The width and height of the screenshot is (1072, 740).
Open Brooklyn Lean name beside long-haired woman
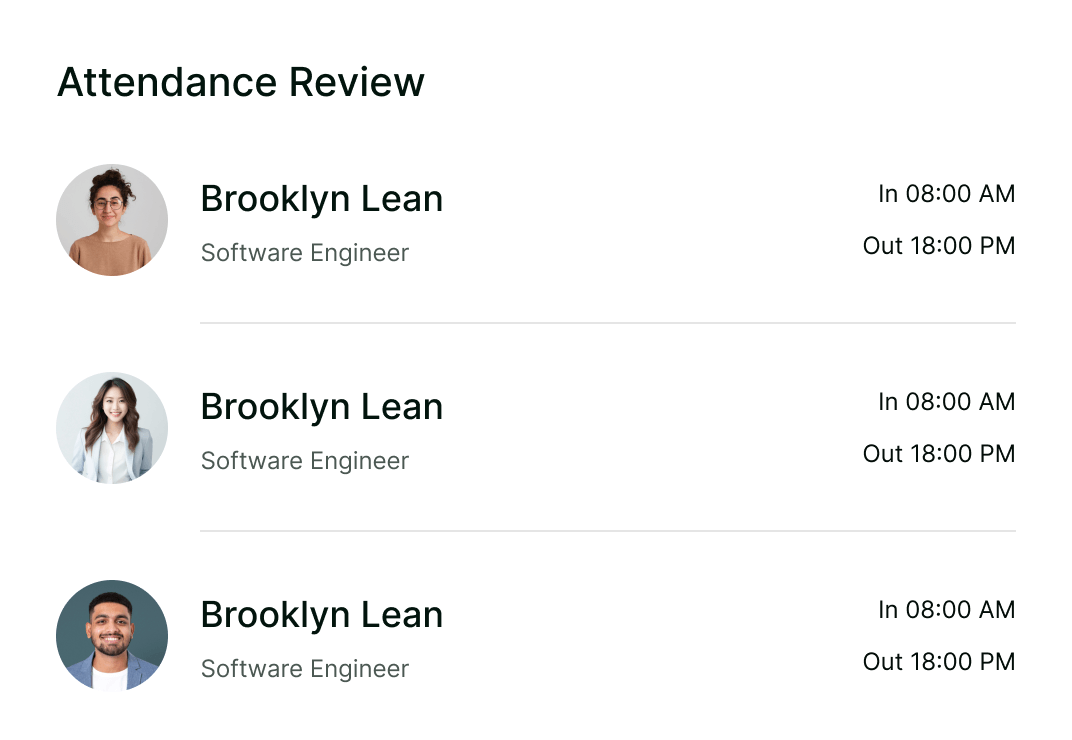tap(321, 407)
